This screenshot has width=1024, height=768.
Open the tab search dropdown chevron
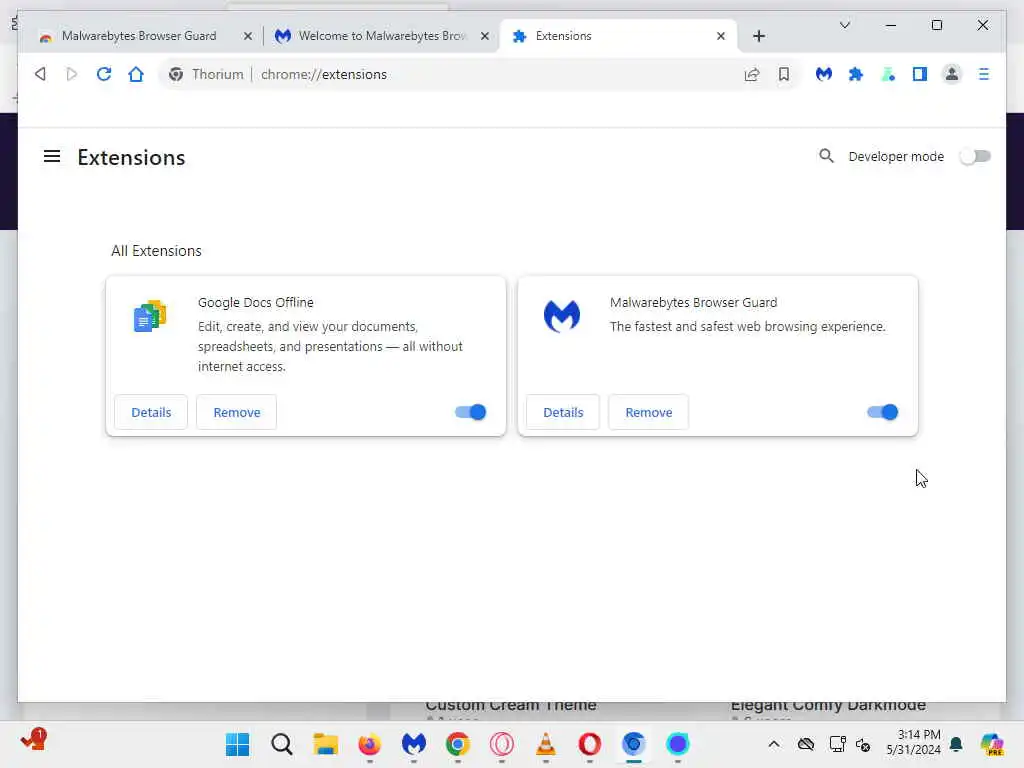(x=844, y=25)
